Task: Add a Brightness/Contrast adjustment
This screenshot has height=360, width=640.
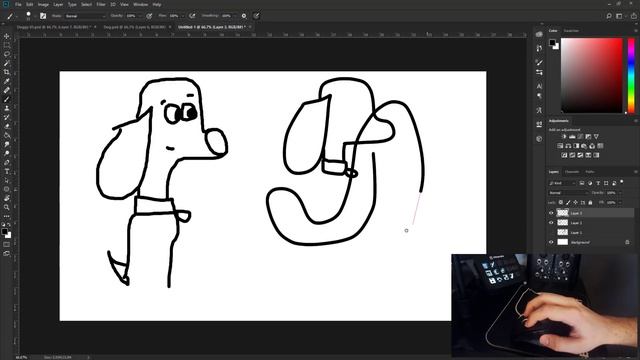Action: point(564,137)
